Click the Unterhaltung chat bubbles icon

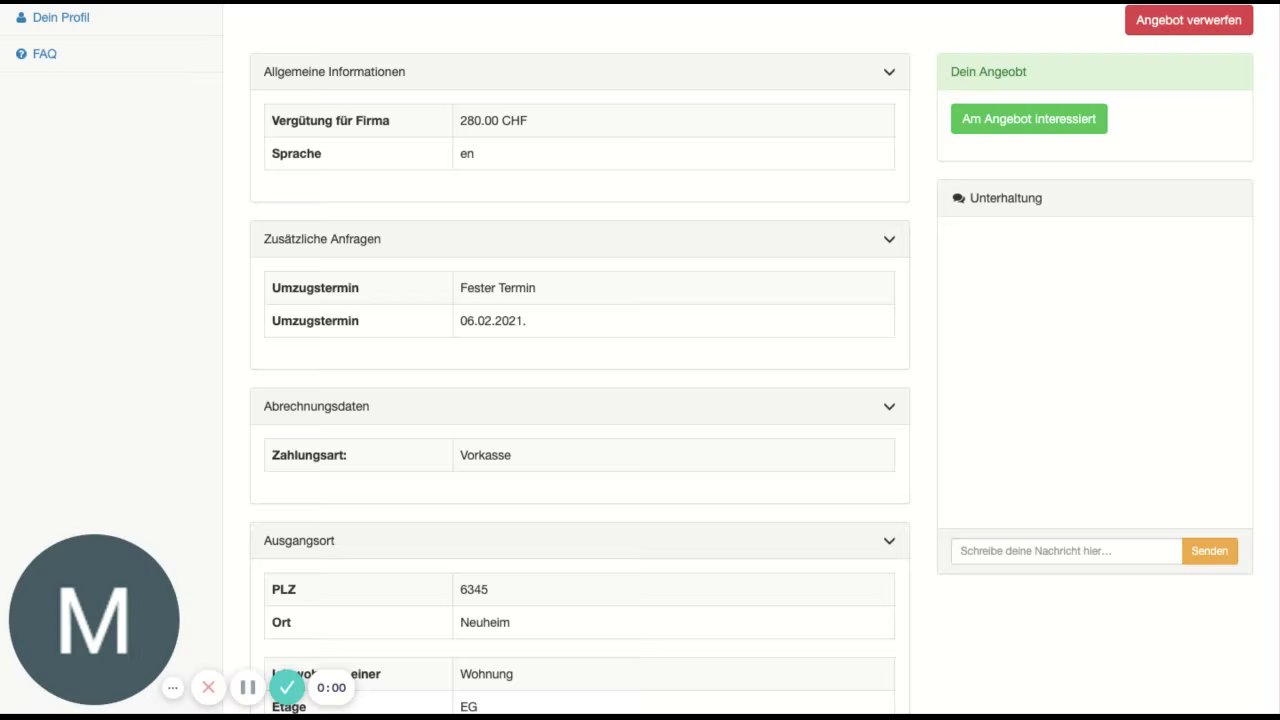pos(959,198)
